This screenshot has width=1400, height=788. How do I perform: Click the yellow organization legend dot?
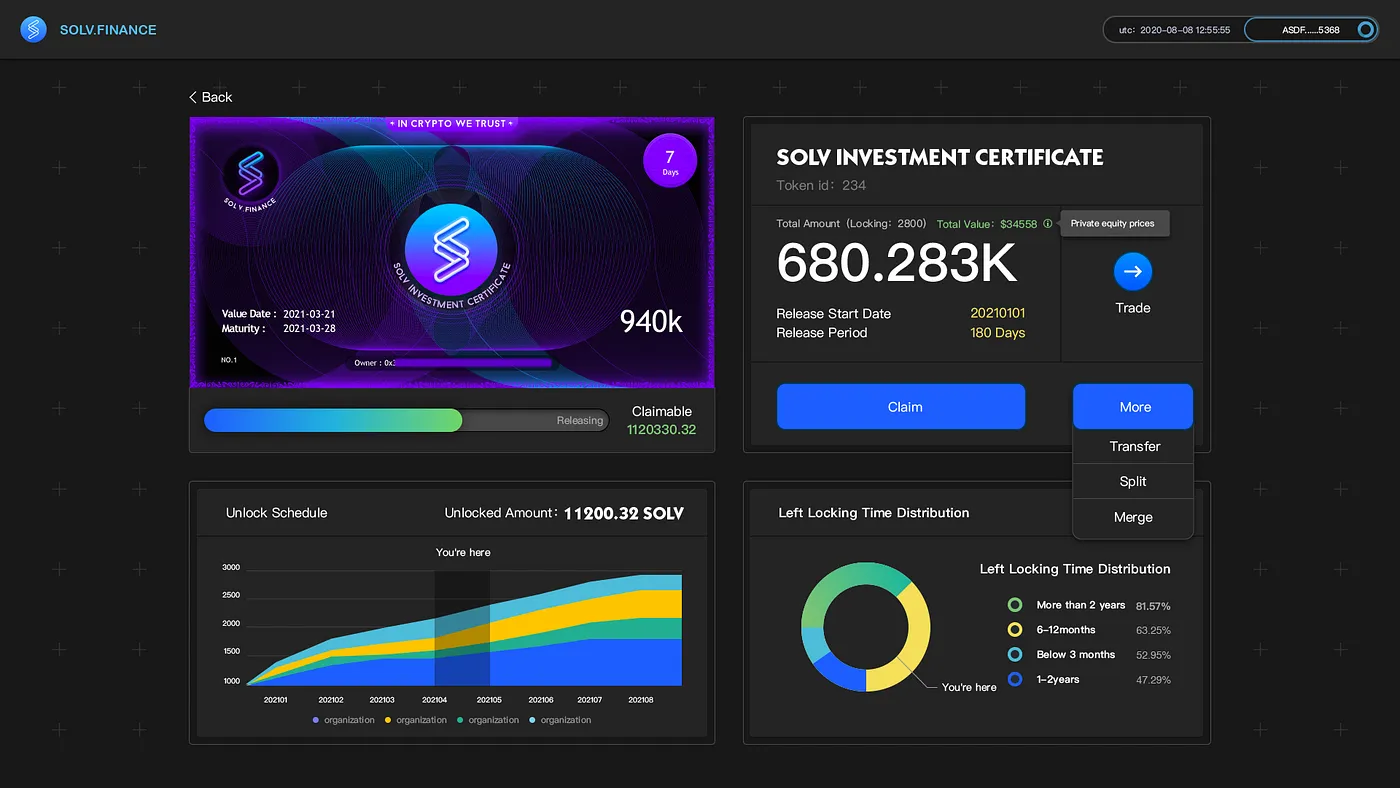[x=389, y=720]
